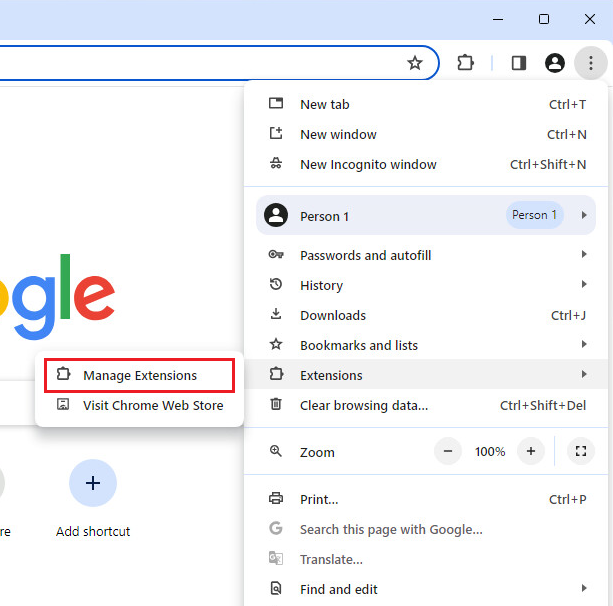The height and width of the screenshot is (606, 613).
Task: Select Translate... menu item
Action: point(426,559)
